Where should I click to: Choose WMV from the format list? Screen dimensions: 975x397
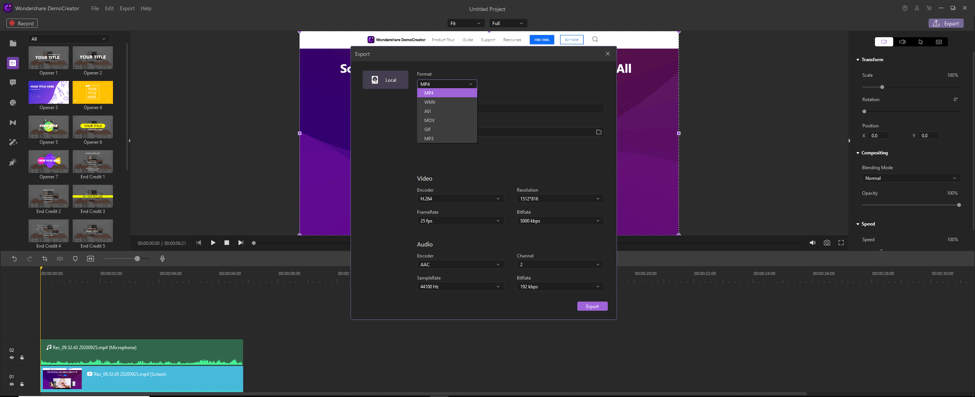click(x=447, y=101)
